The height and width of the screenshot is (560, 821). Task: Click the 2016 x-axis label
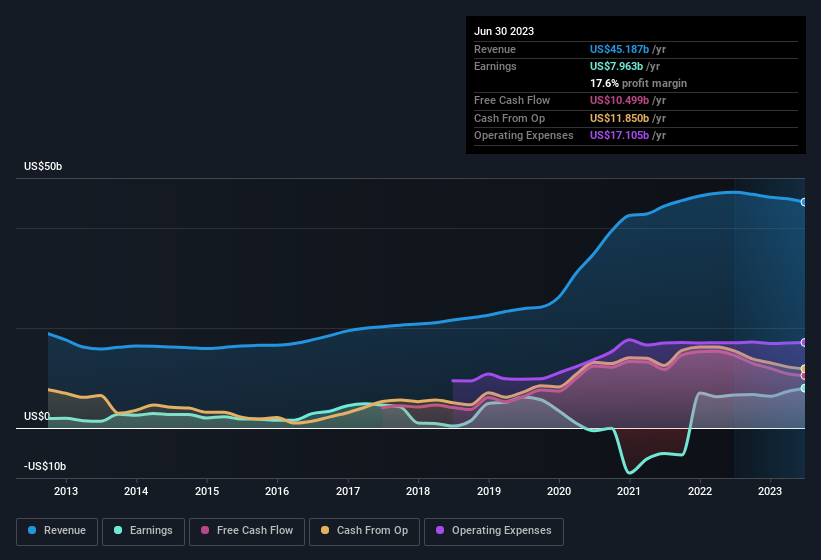point(277,491)
